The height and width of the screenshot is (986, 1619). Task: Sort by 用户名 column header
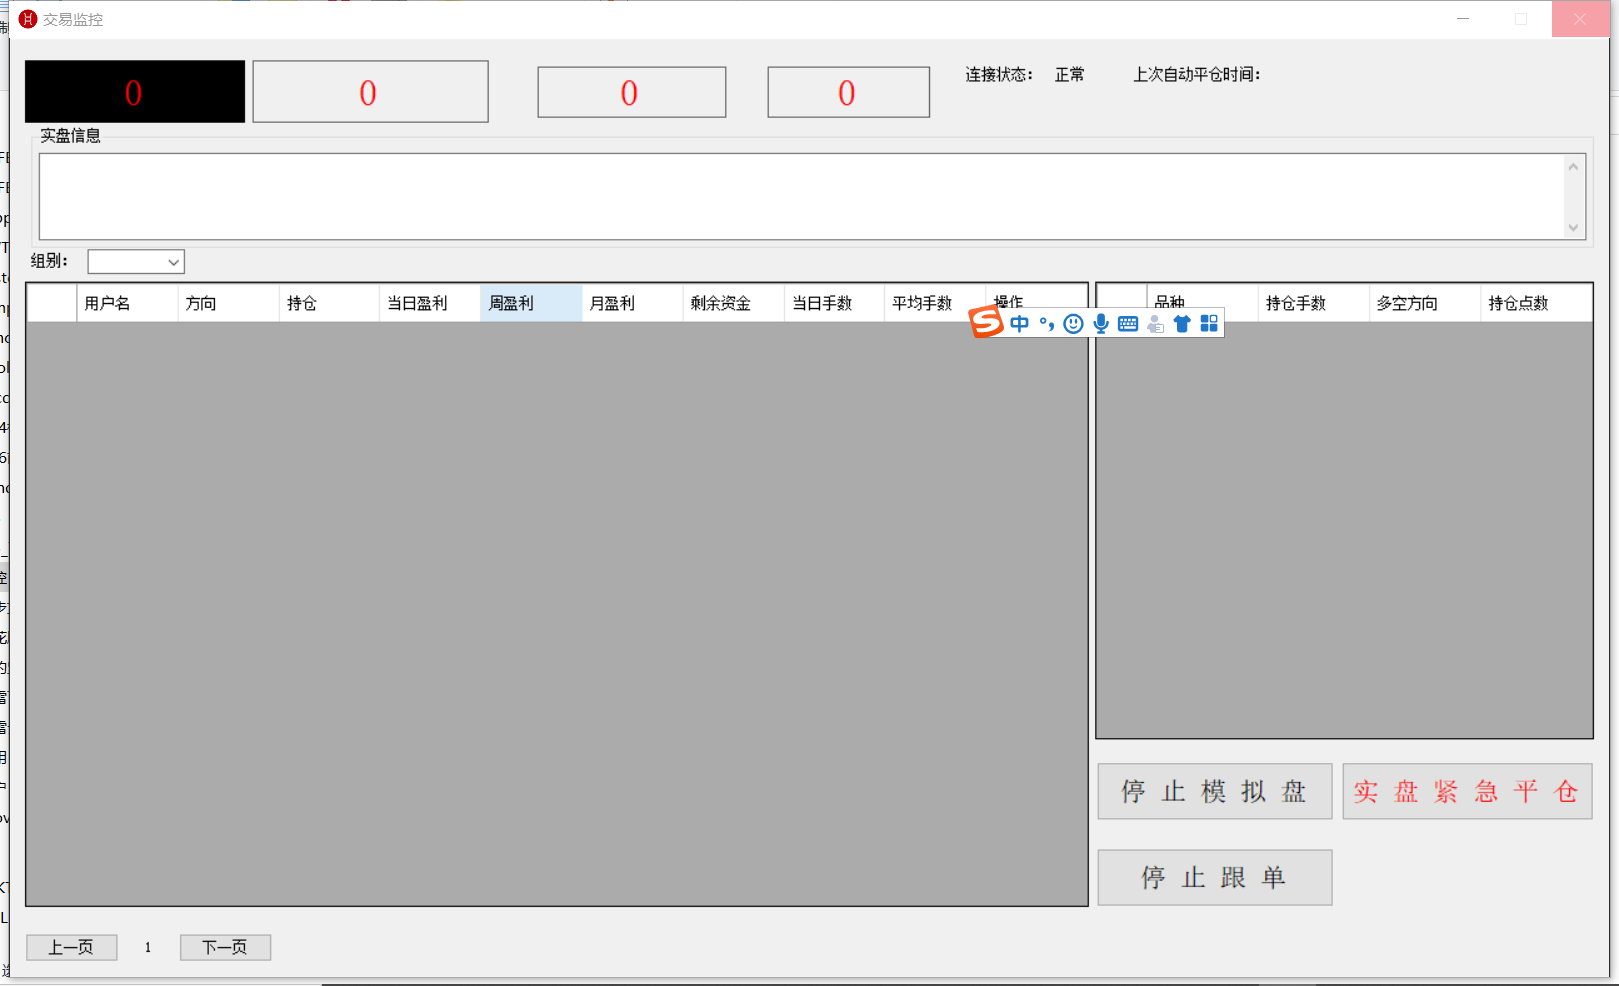point(127,303)
